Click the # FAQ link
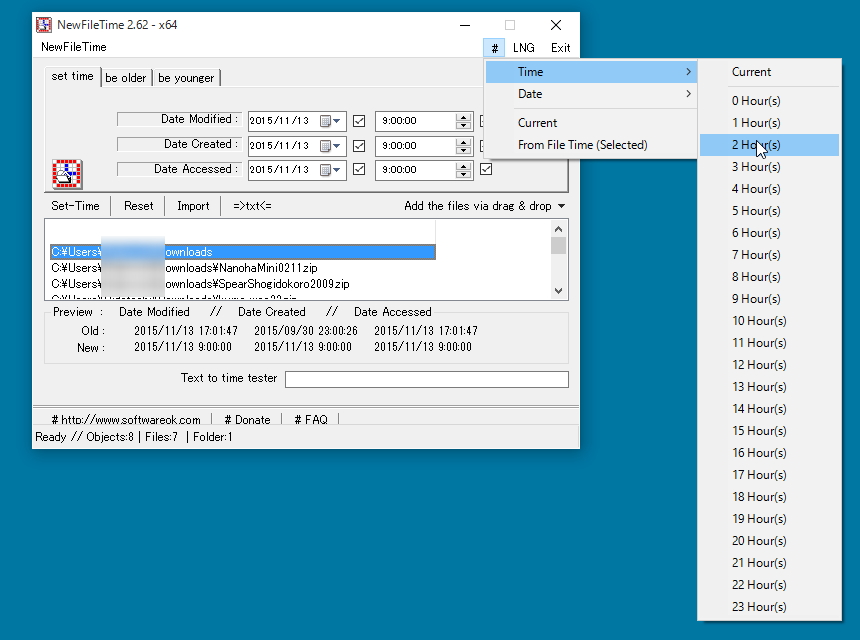860x640 pixels. coord(310,420)
